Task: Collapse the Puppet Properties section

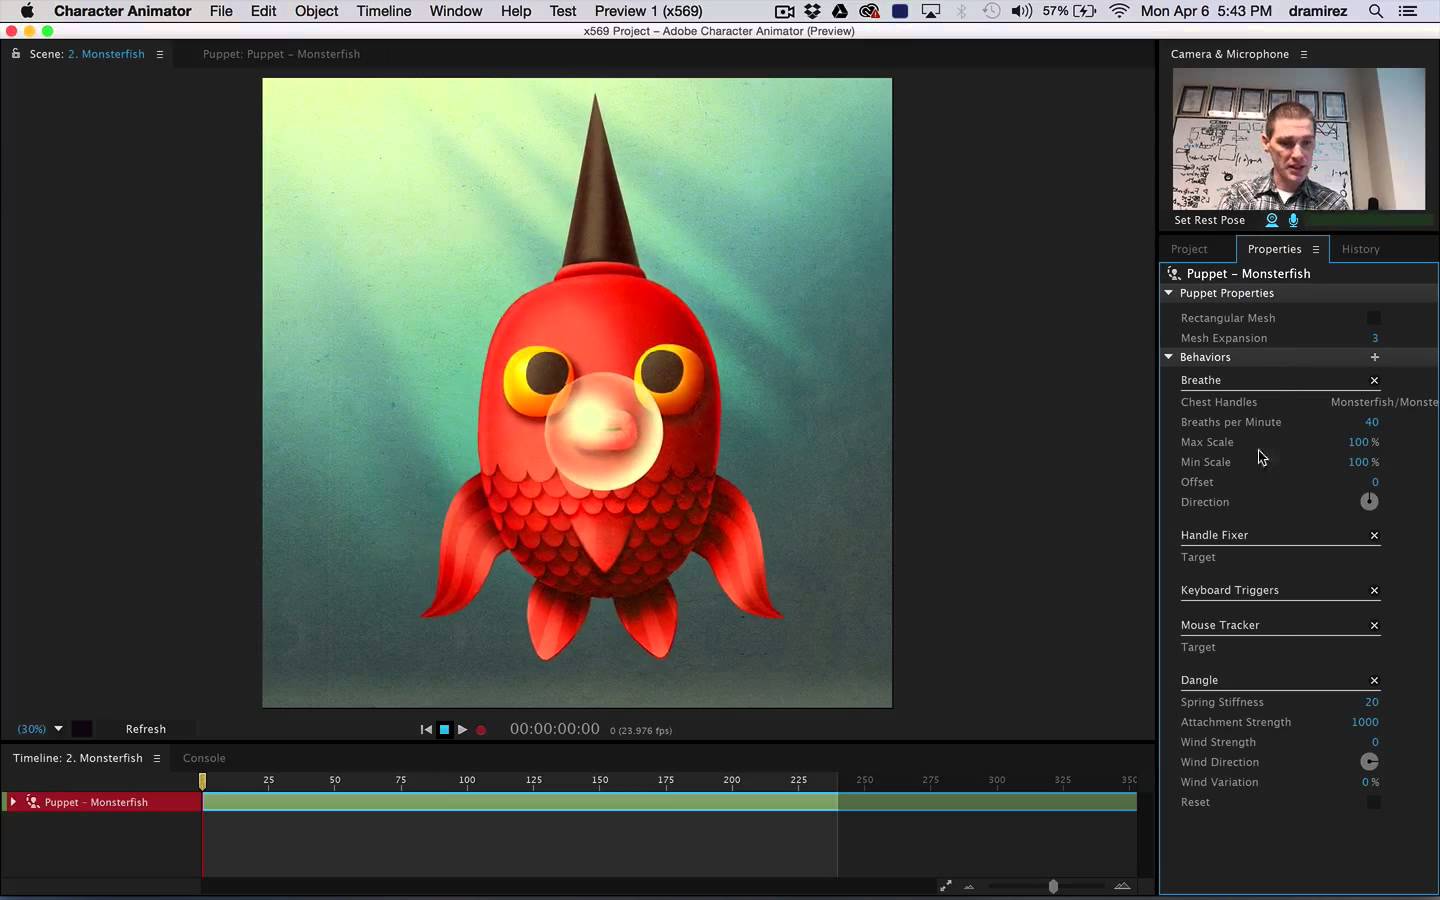Action: pyautogui.click(x=1167, y=293)
